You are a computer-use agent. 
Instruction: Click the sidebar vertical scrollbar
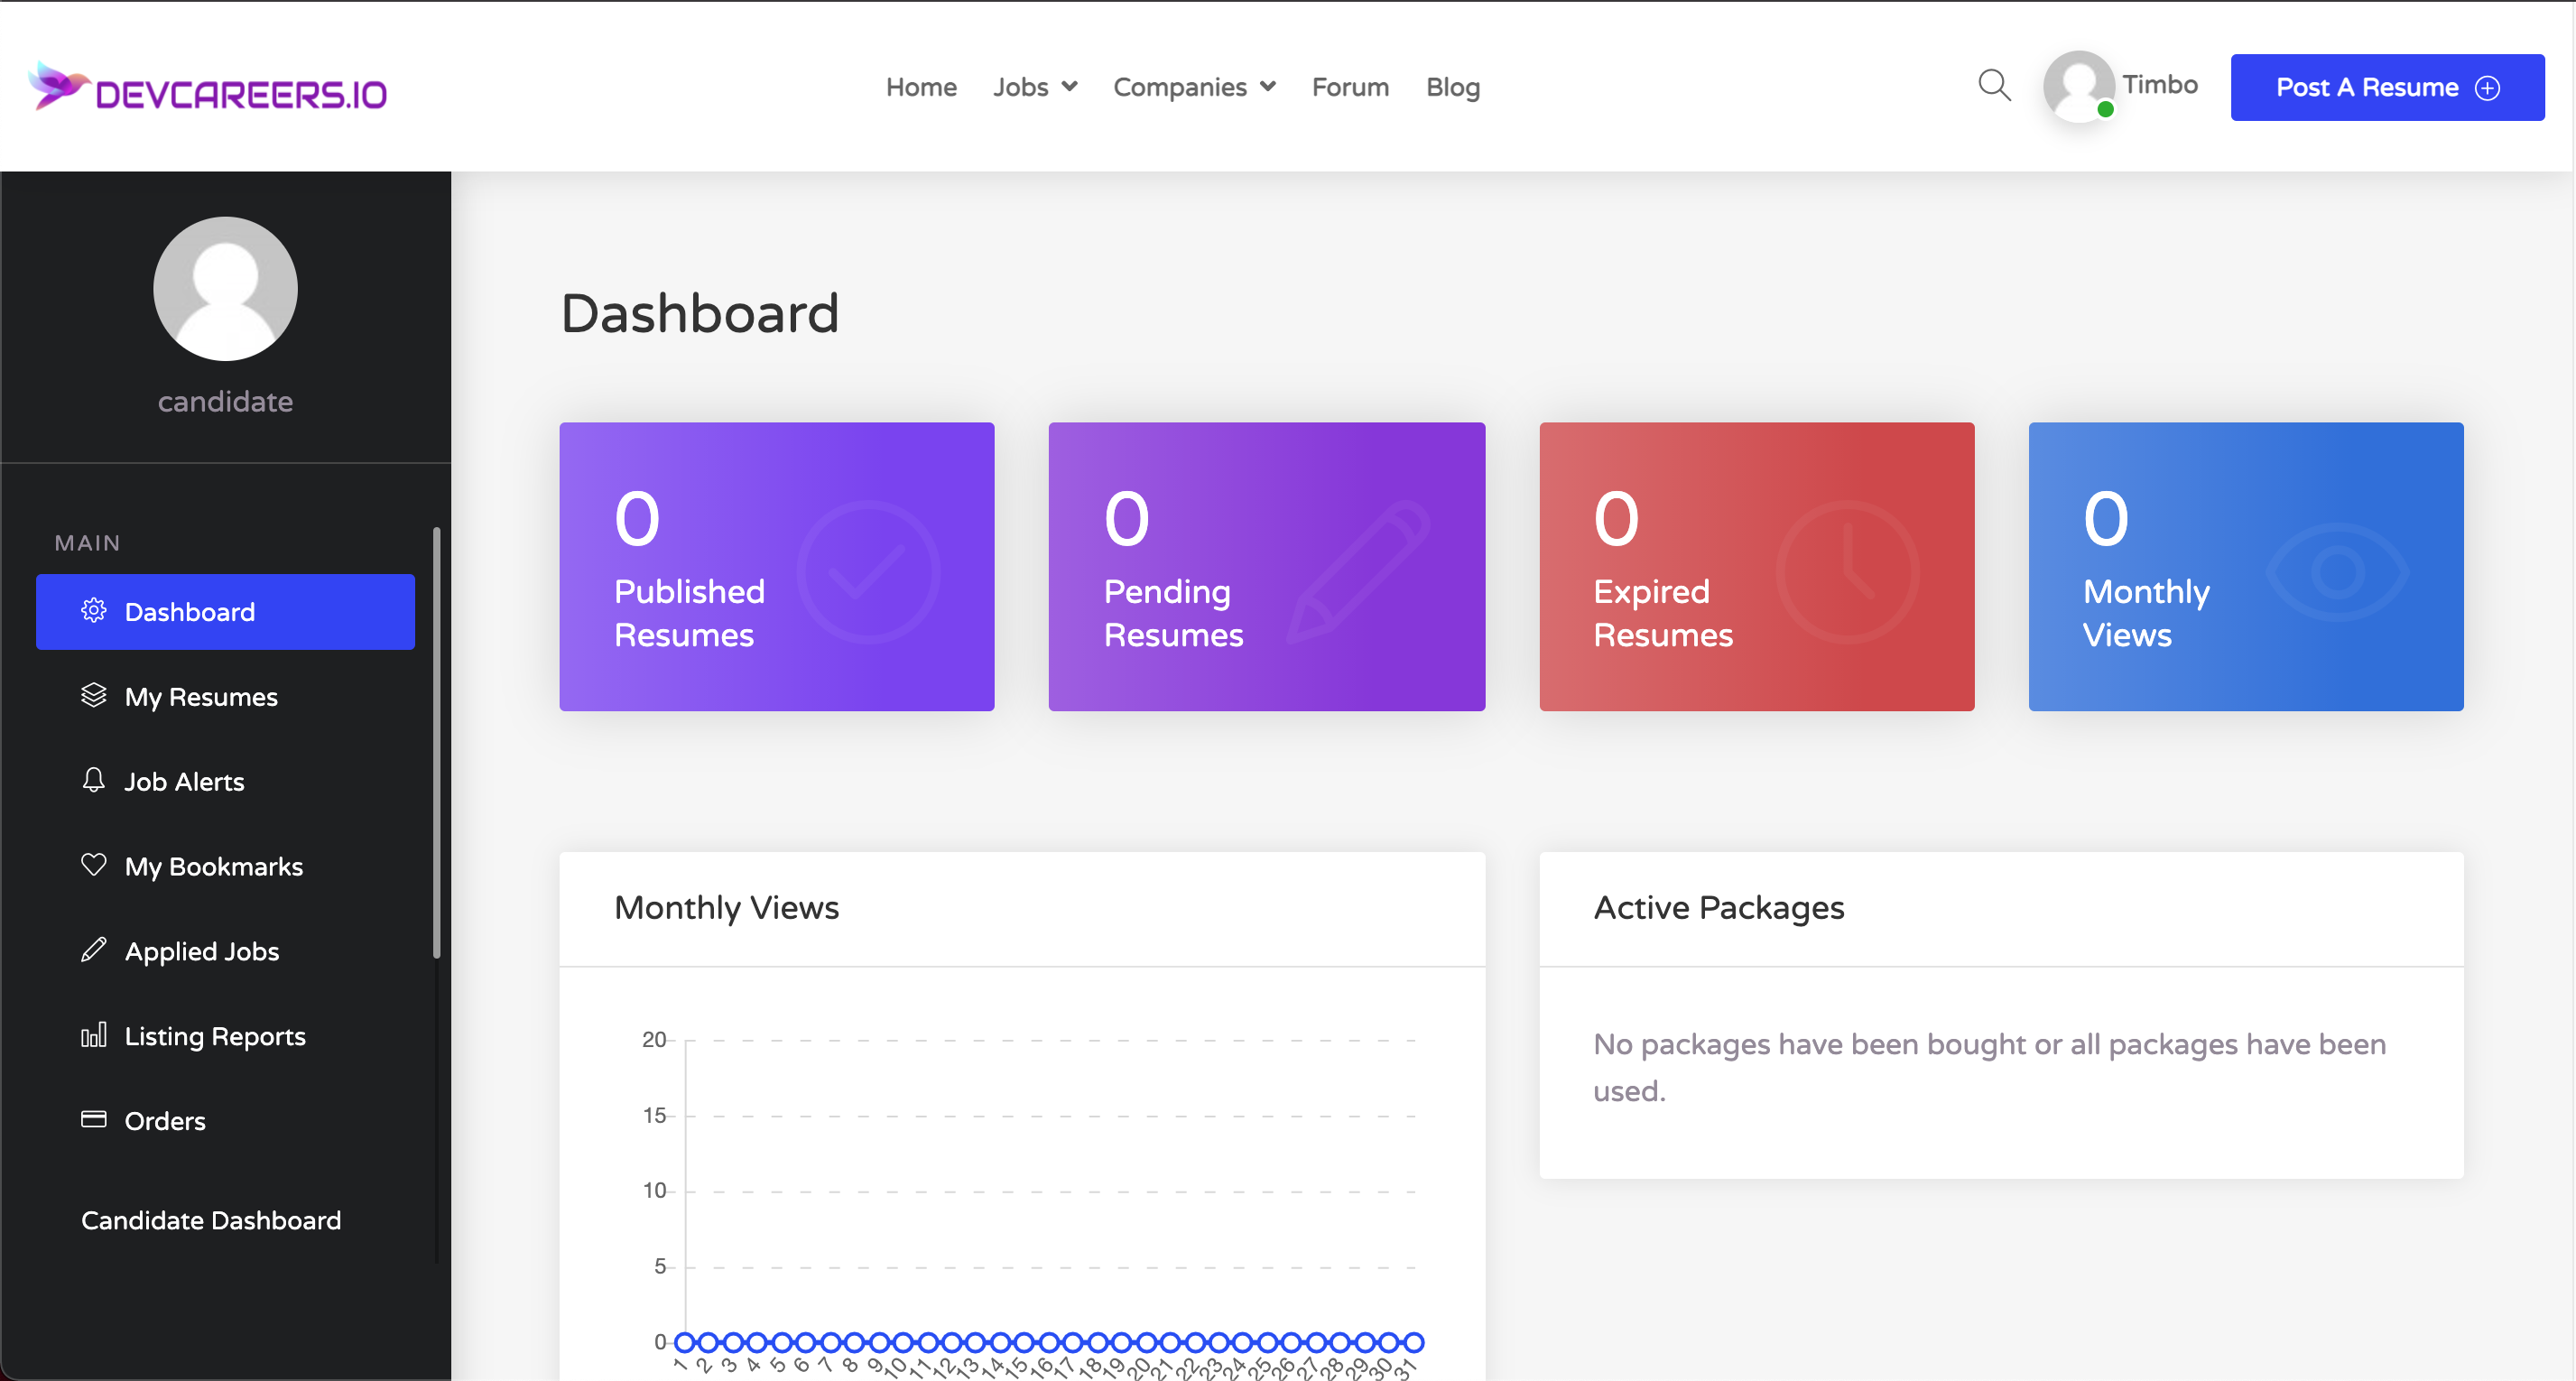pos(436,742)
